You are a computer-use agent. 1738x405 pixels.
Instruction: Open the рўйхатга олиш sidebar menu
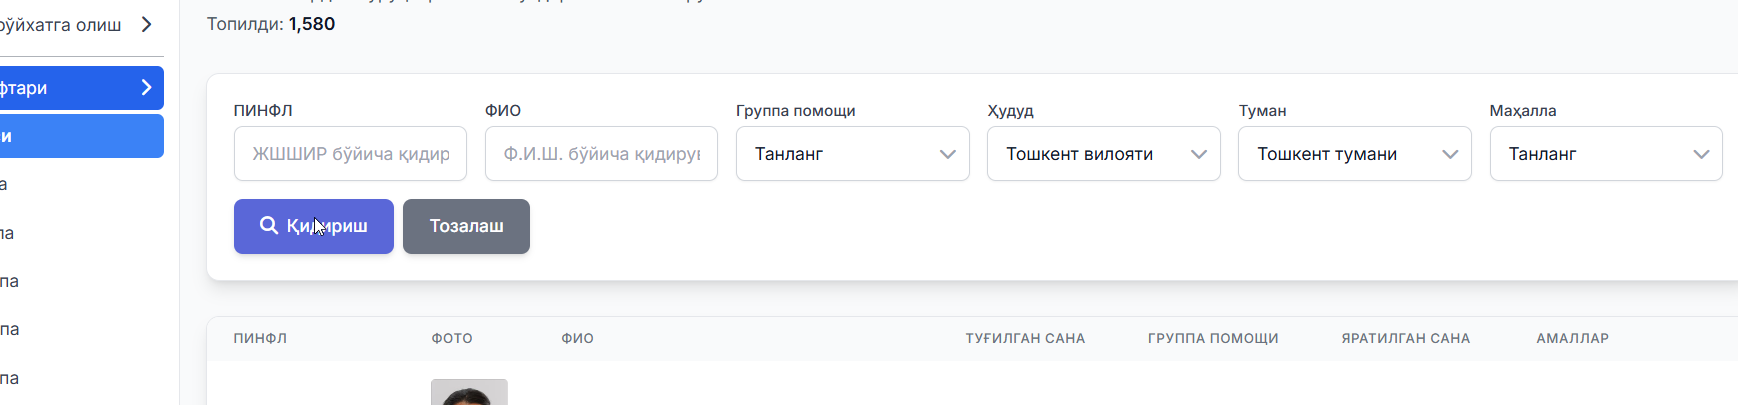[x=60, y=24]
